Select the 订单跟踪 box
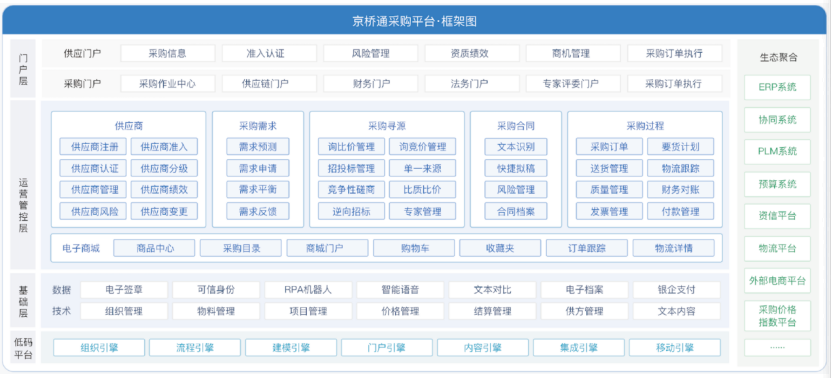 [x=587, y=248]
